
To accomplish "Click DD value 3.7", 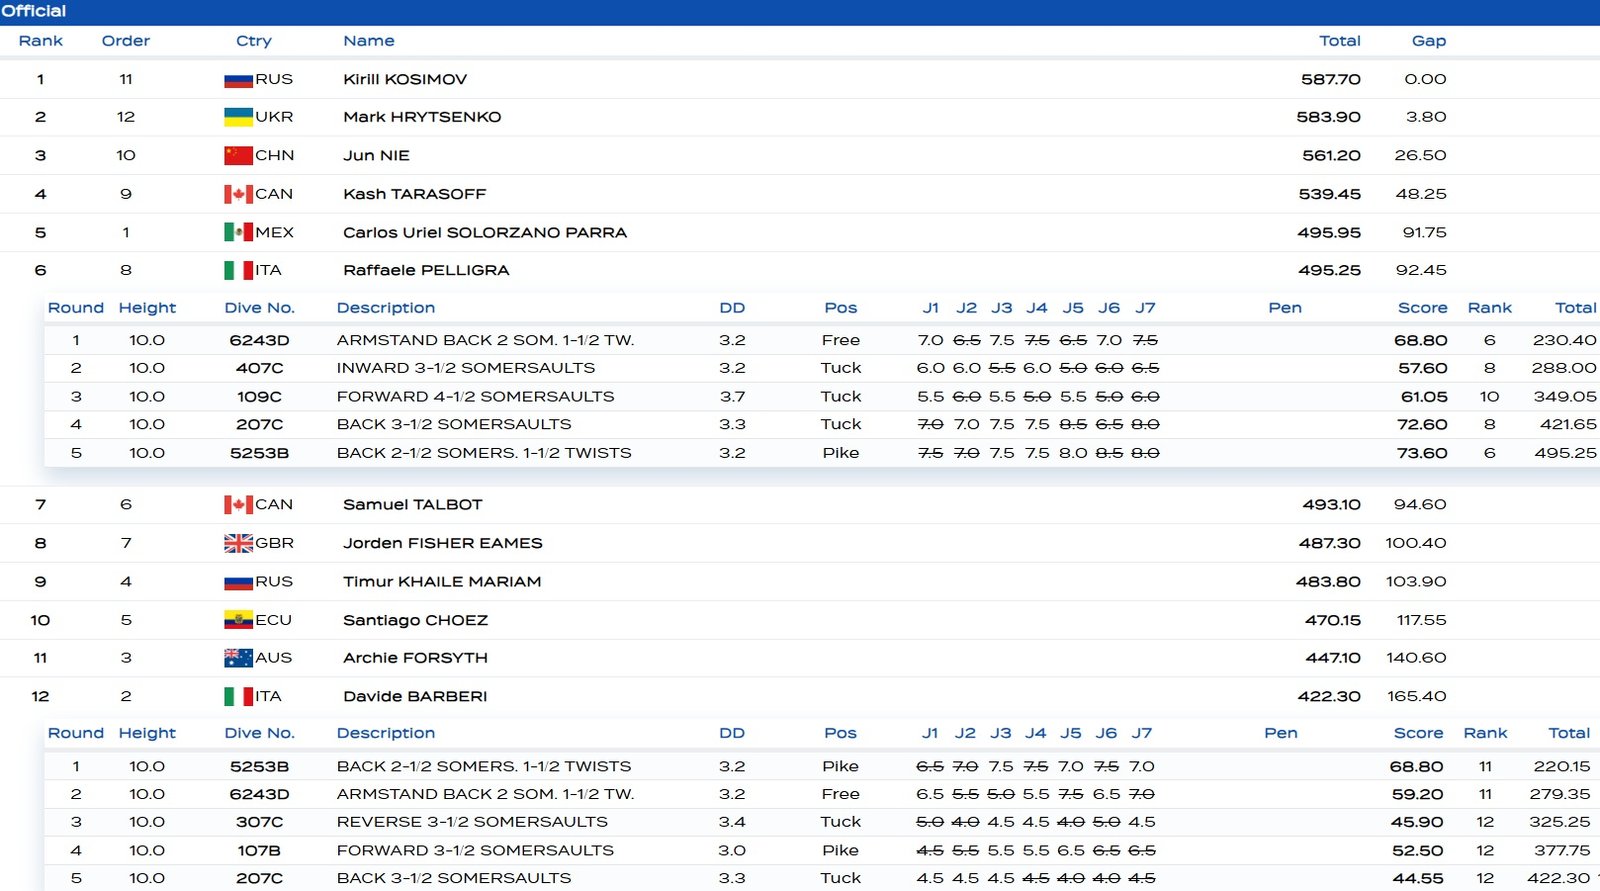I will (732, 397).
